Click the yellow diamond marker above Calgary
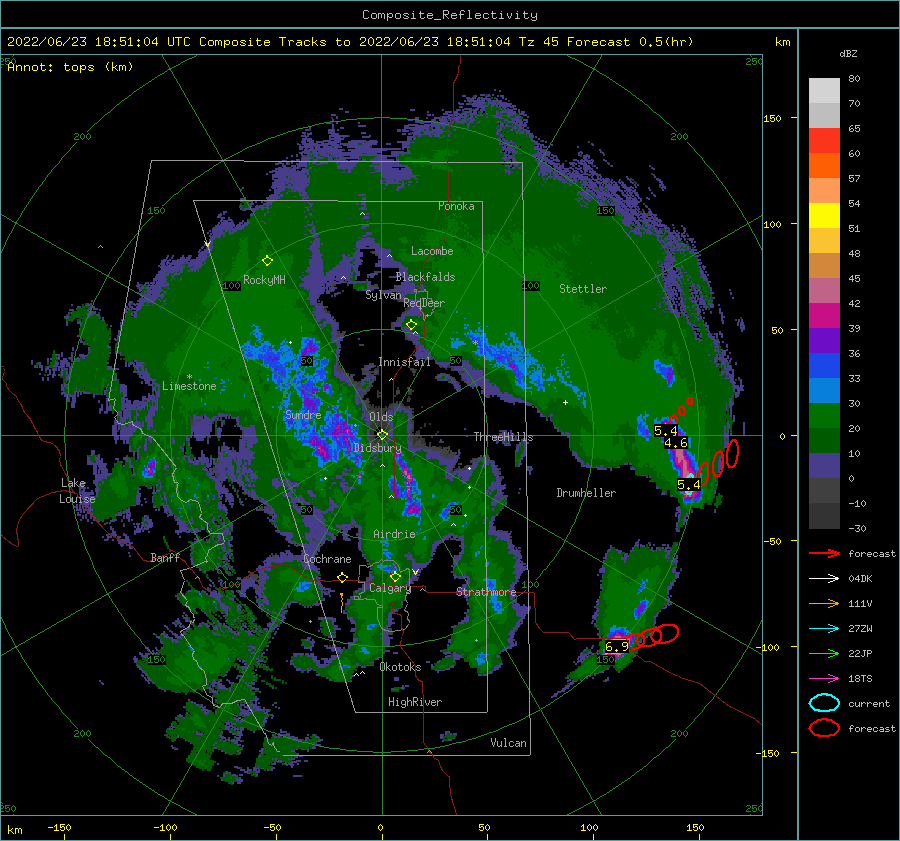This screenshot has height=841, width=900. pos(395,576)
